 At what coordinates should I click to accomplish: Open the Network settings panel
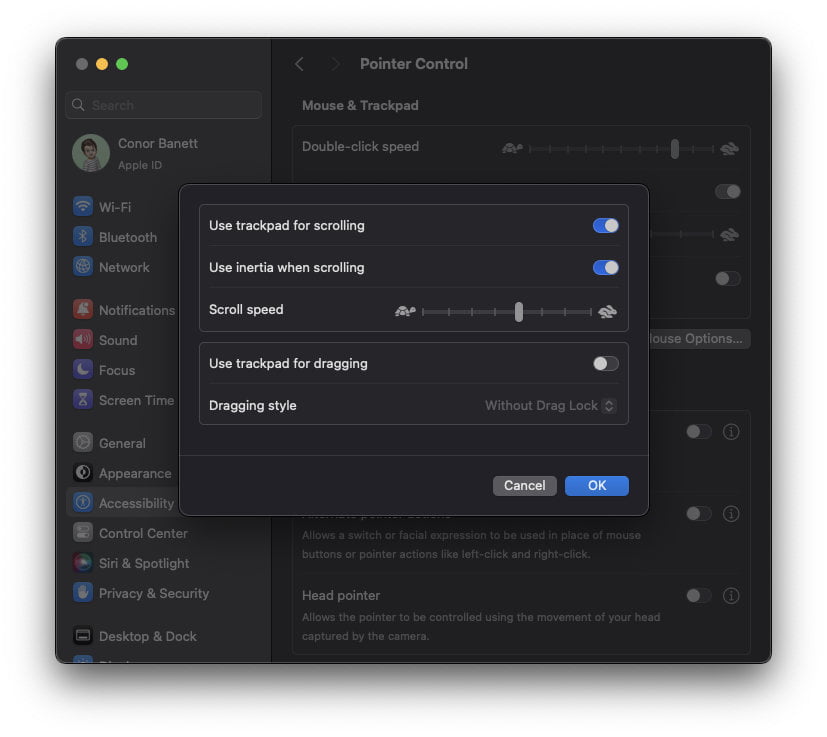[123, 267]
